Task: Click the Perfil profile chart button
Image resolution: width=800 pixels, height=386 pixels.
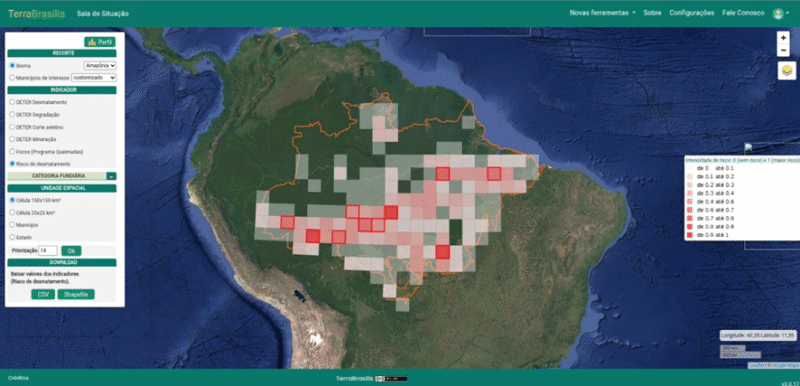Action: (x=100, y=42)
